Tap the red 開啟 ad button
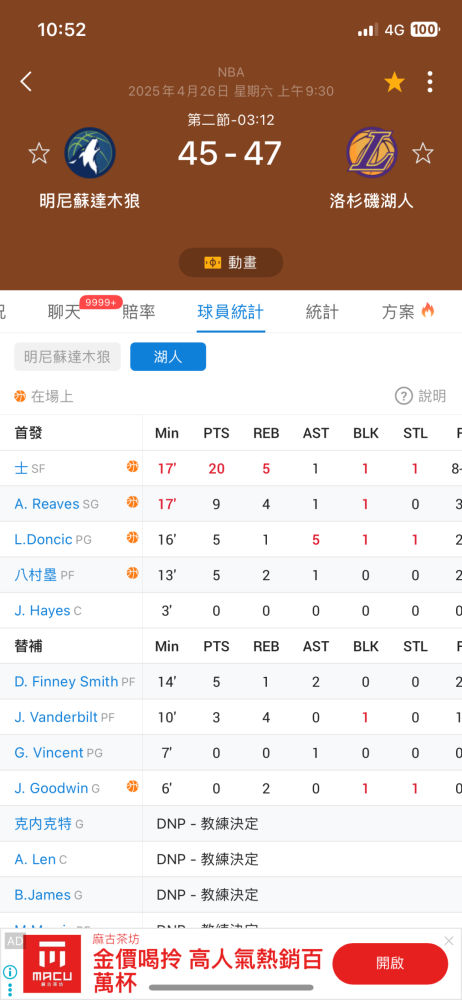 point(391,964)
